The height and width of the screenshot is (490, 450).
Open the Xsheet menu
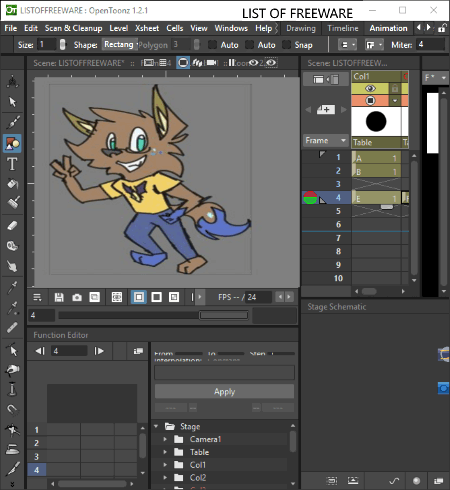pos(147,28)
